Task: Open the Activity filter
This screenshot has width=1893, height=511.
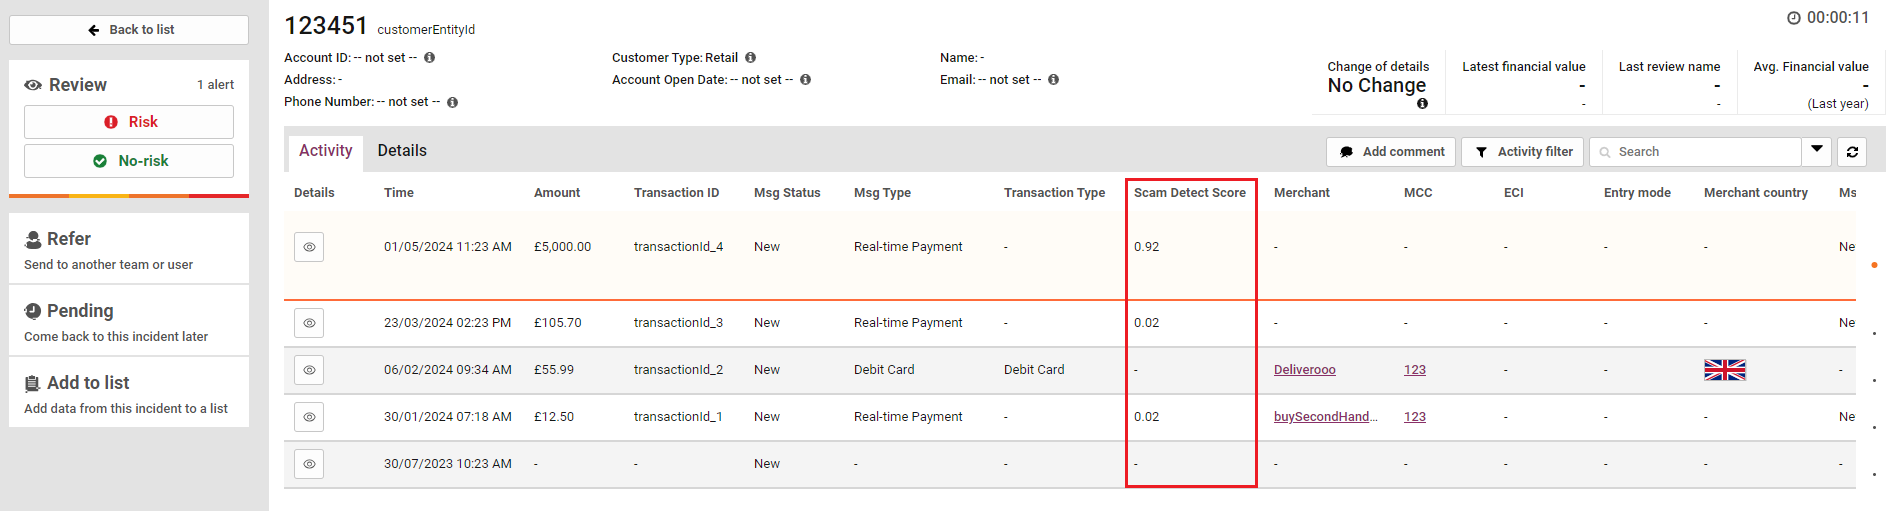Action: point(1523,152)
